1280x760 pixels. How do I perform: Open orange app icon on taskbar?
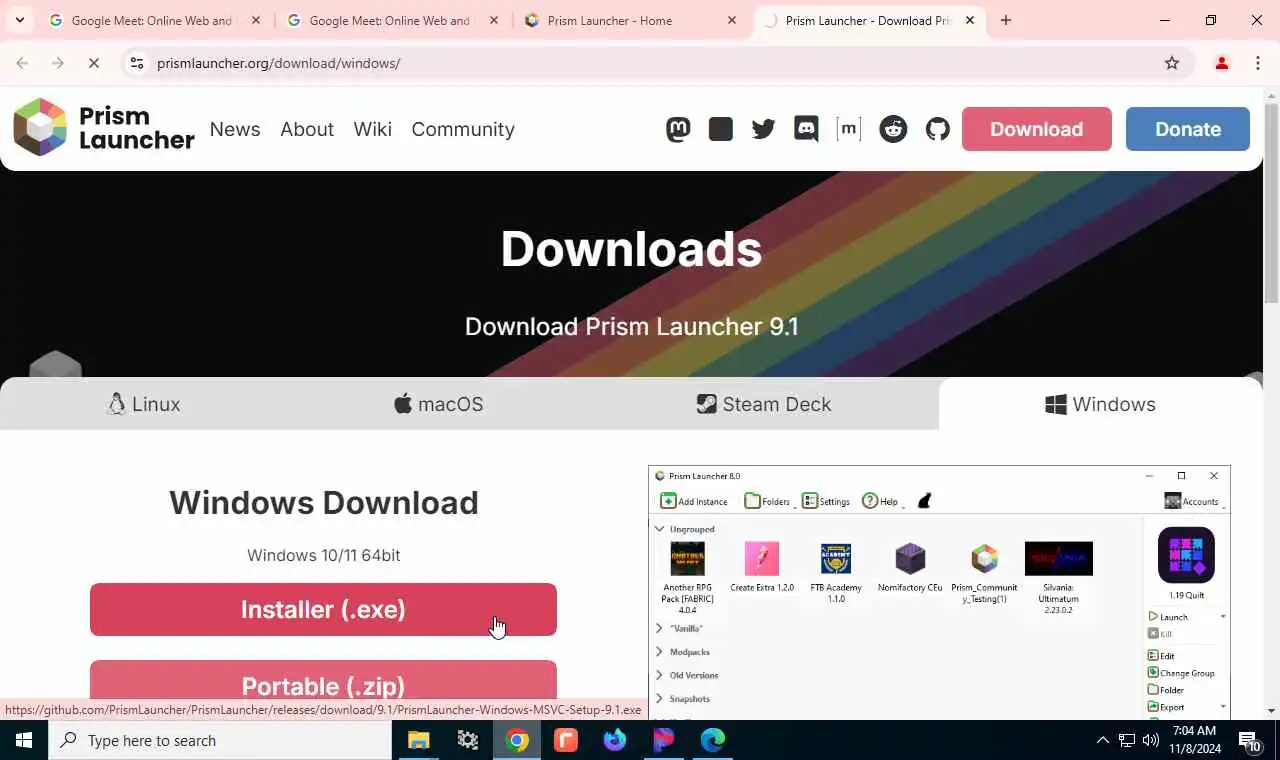(x=565, y=740)
